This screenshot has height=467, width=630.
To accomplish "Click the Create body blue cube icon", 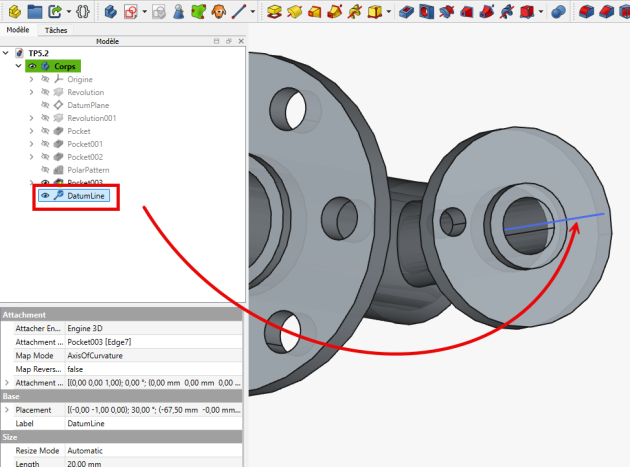I will click(x=110, y=12).
